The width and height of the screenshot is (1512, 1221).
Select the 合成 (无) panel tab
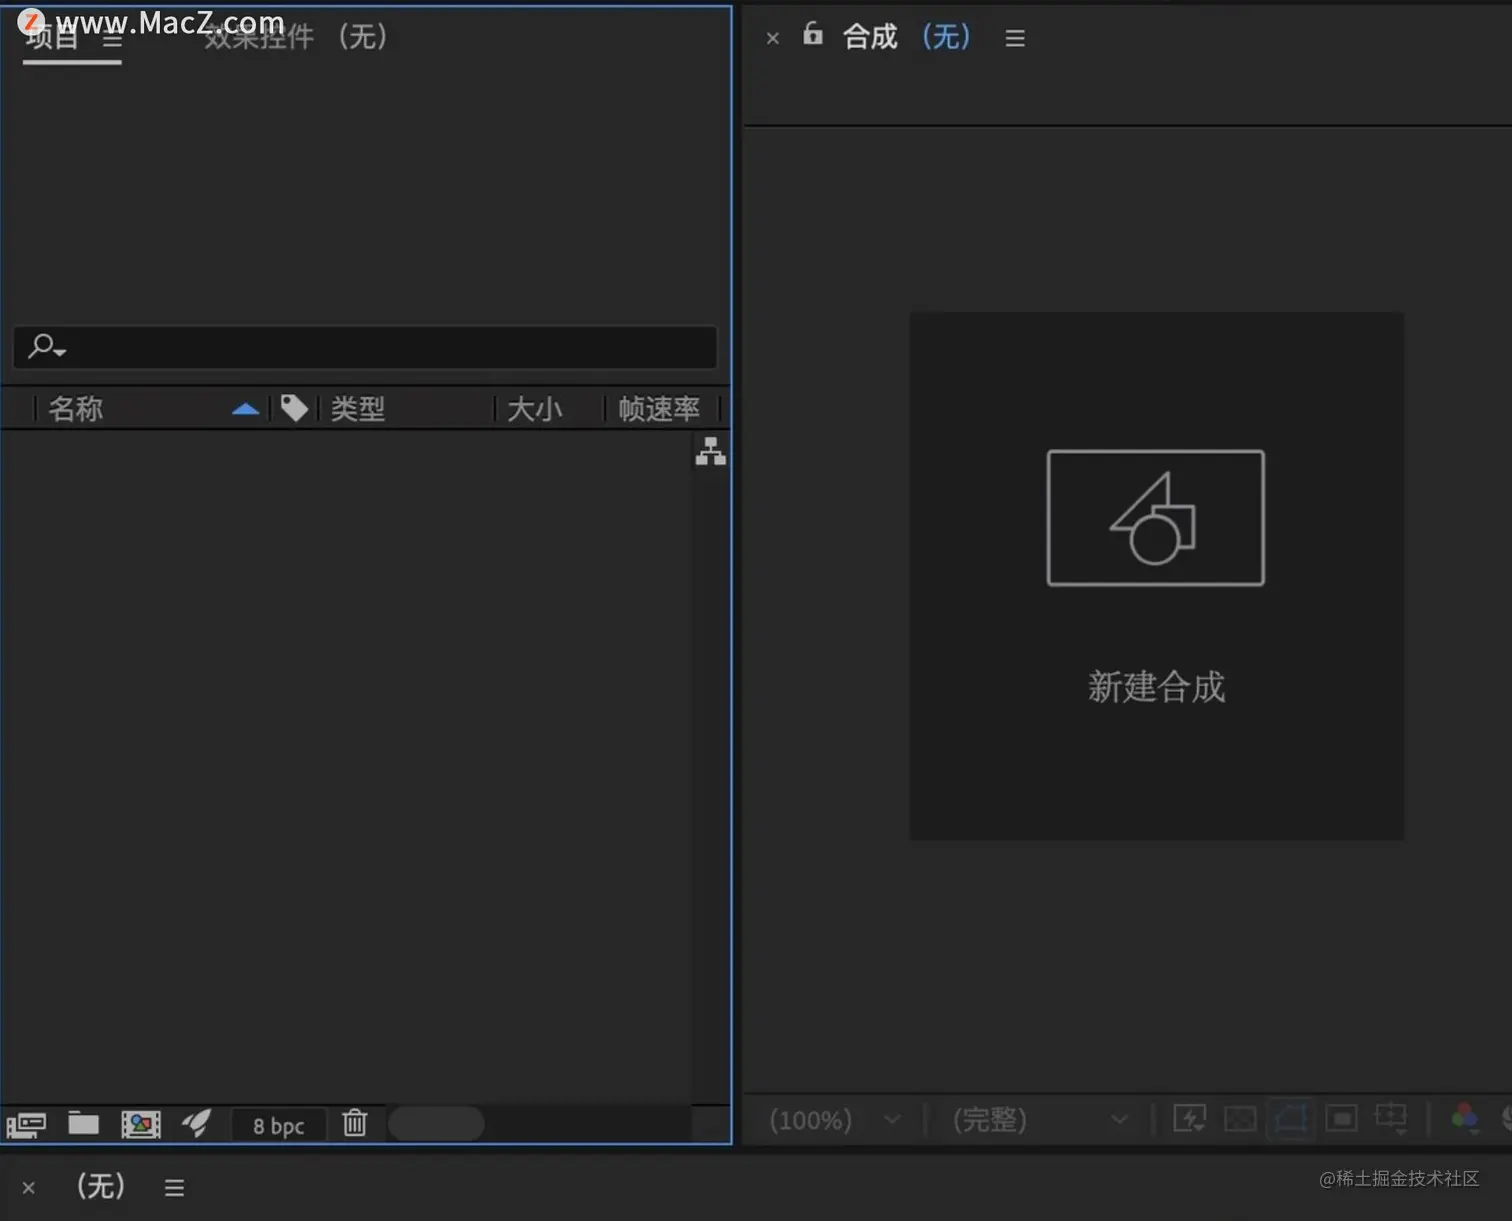point(906,37)
